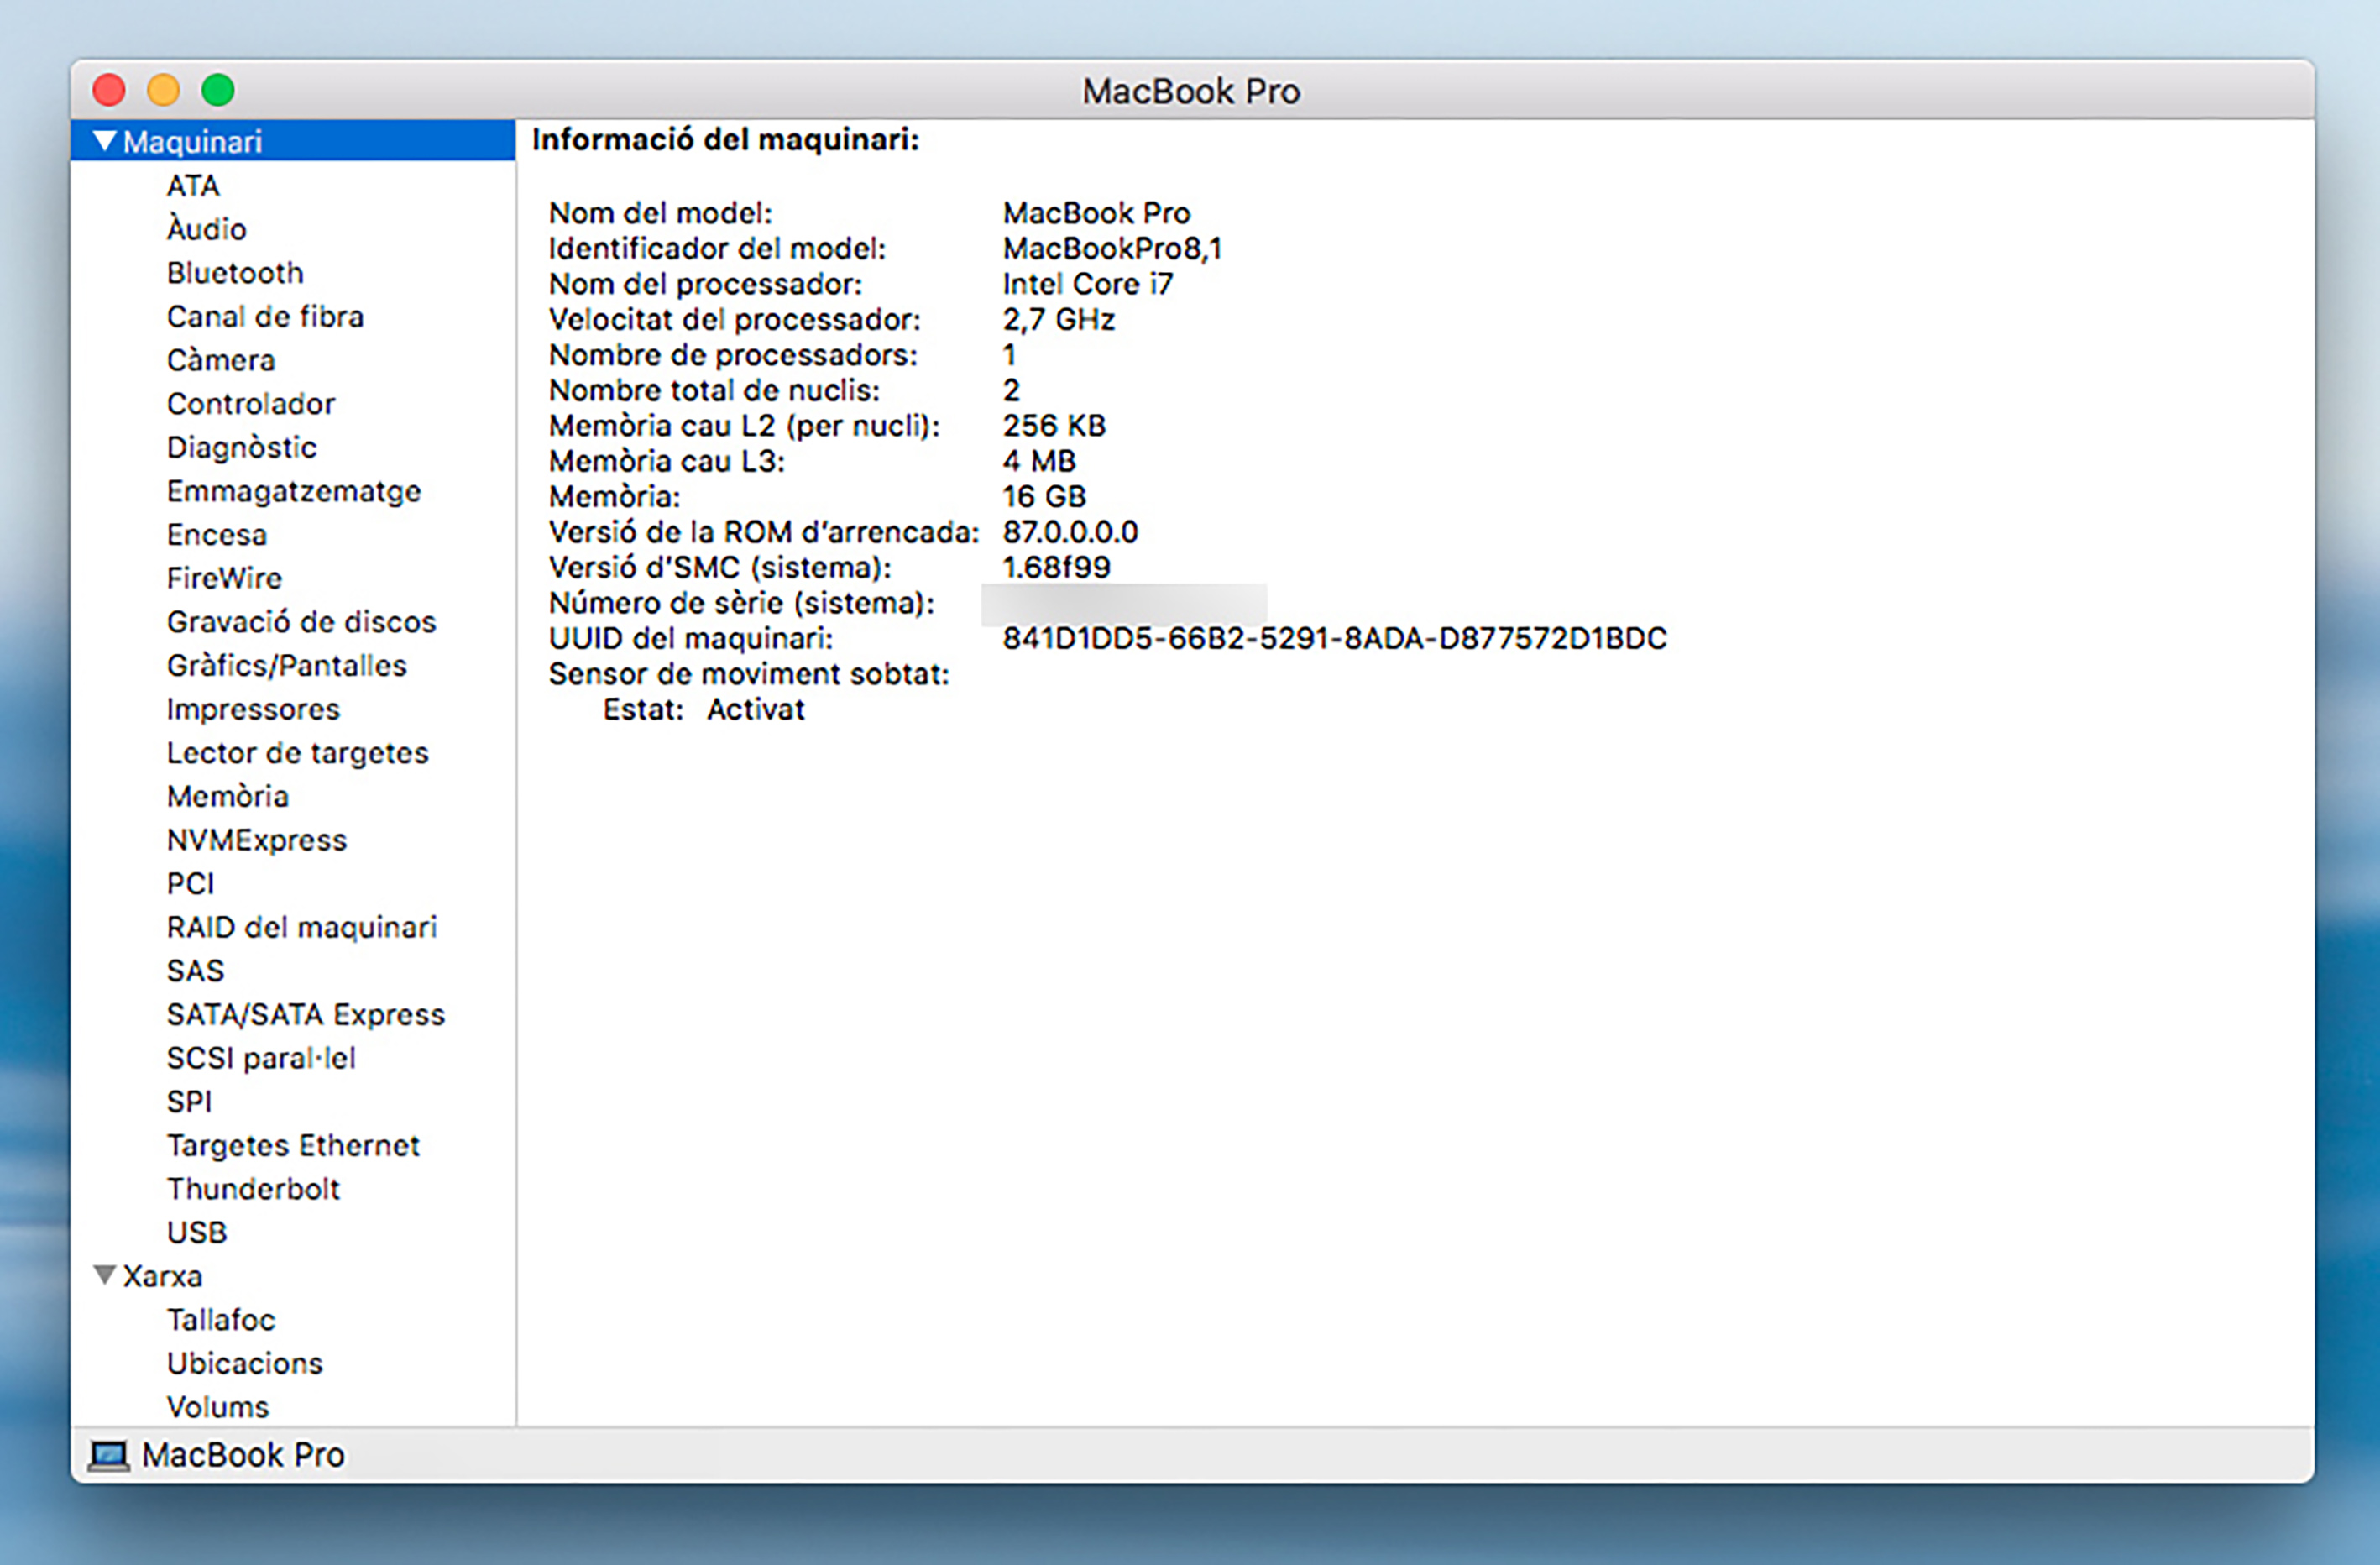Collapse the Maquinari disclosure triangle
This screenshot has height=1565, width=2380.
click(x=104, y=141)
